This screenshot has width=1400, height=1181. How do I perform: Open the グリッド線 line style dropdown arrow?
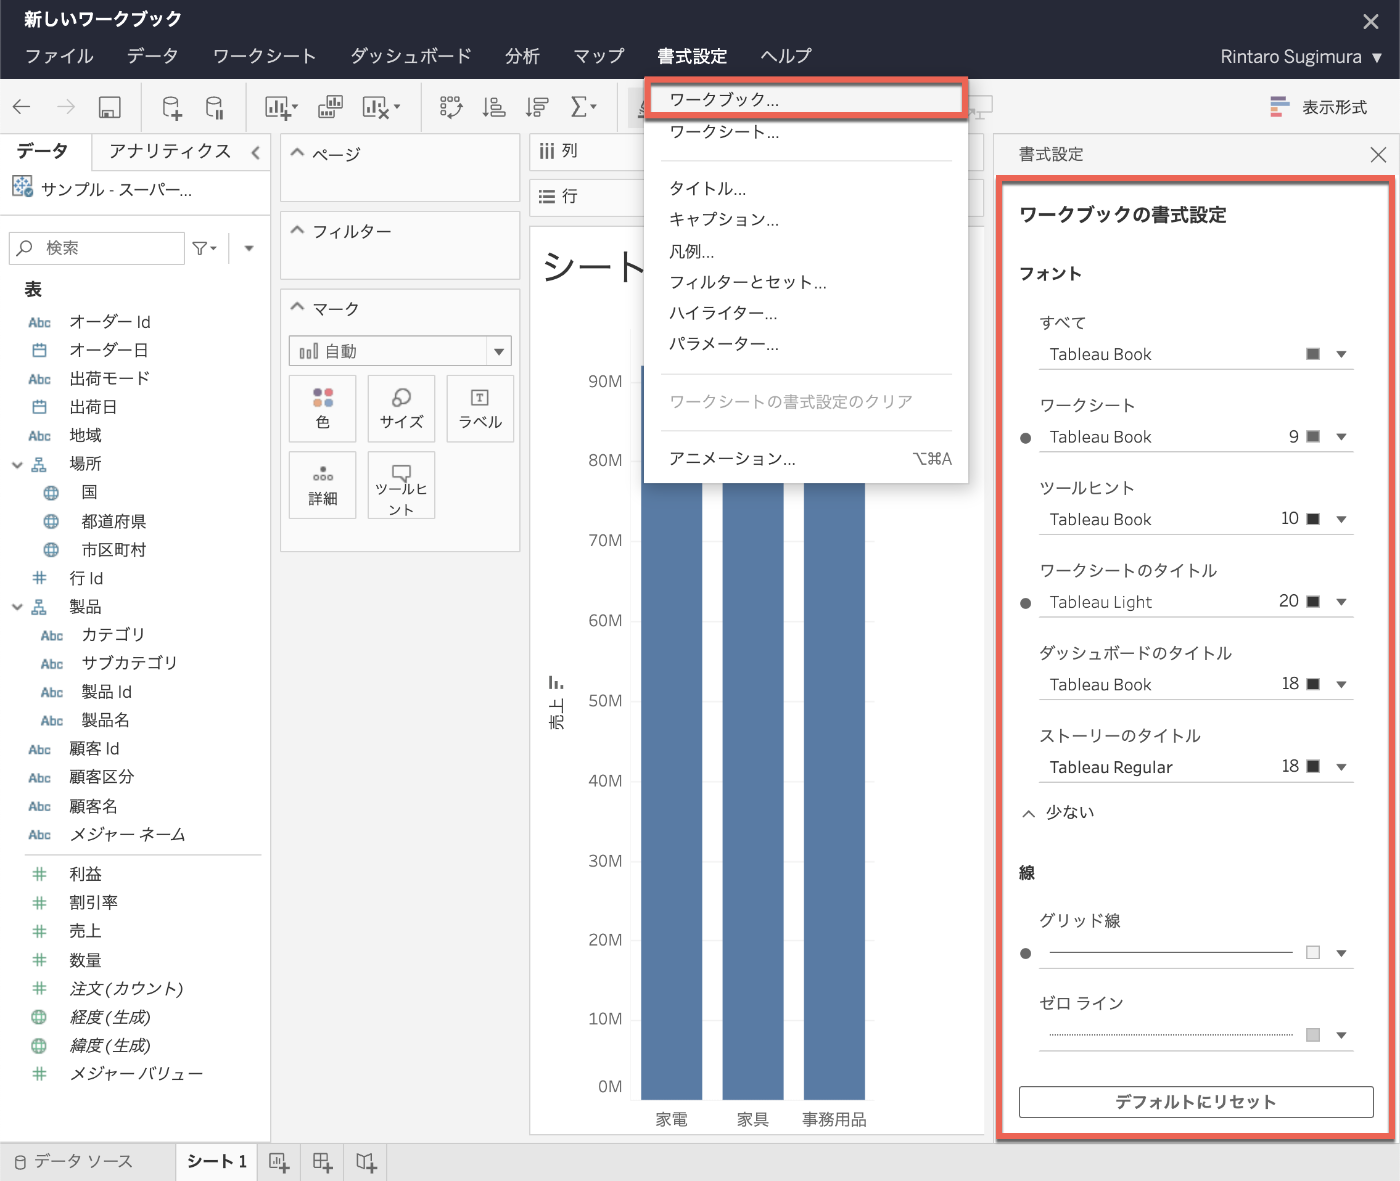coord(1341,953)
